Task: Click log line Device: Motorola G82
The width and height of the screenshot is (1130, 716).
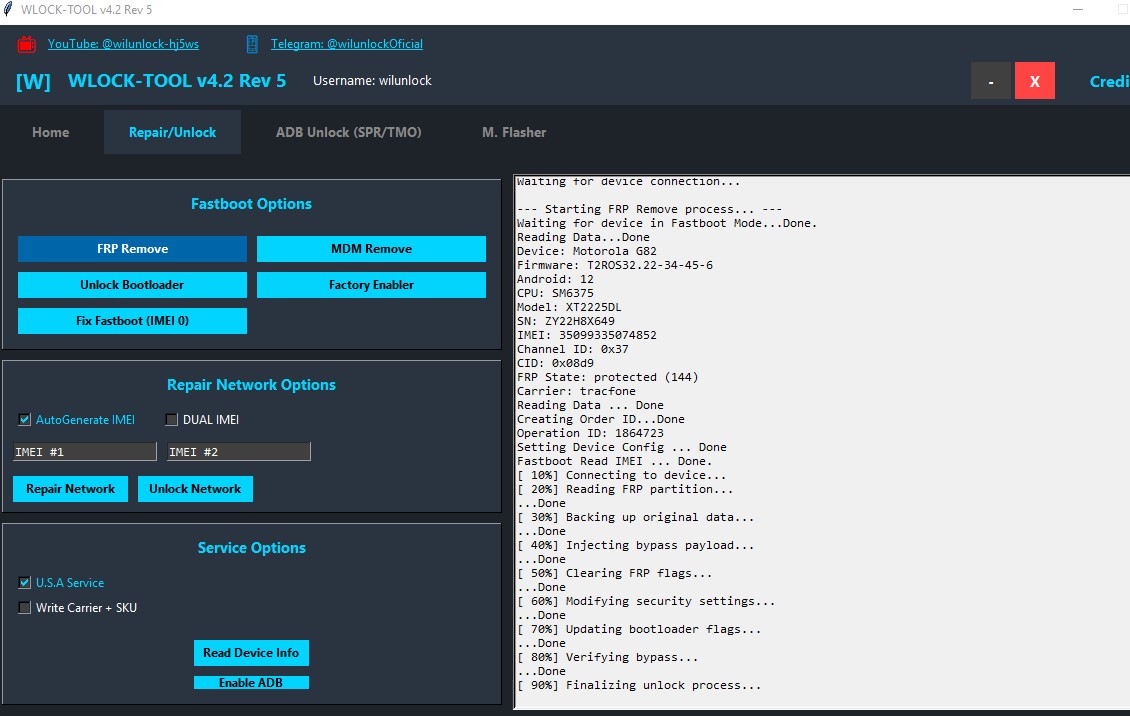Action: point(587,251)
